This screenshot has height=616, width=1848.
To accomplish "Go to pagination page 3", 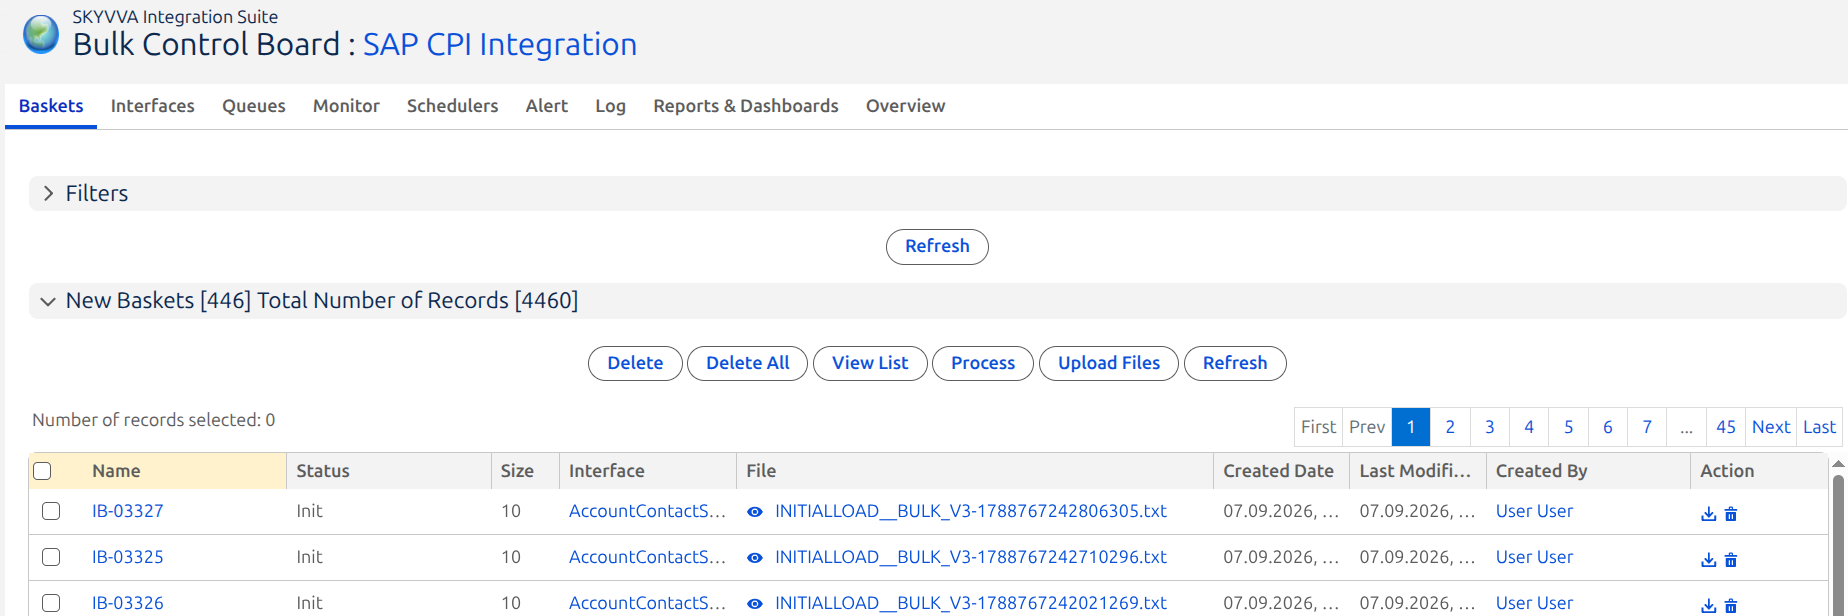I will [x=1490, y=427].
